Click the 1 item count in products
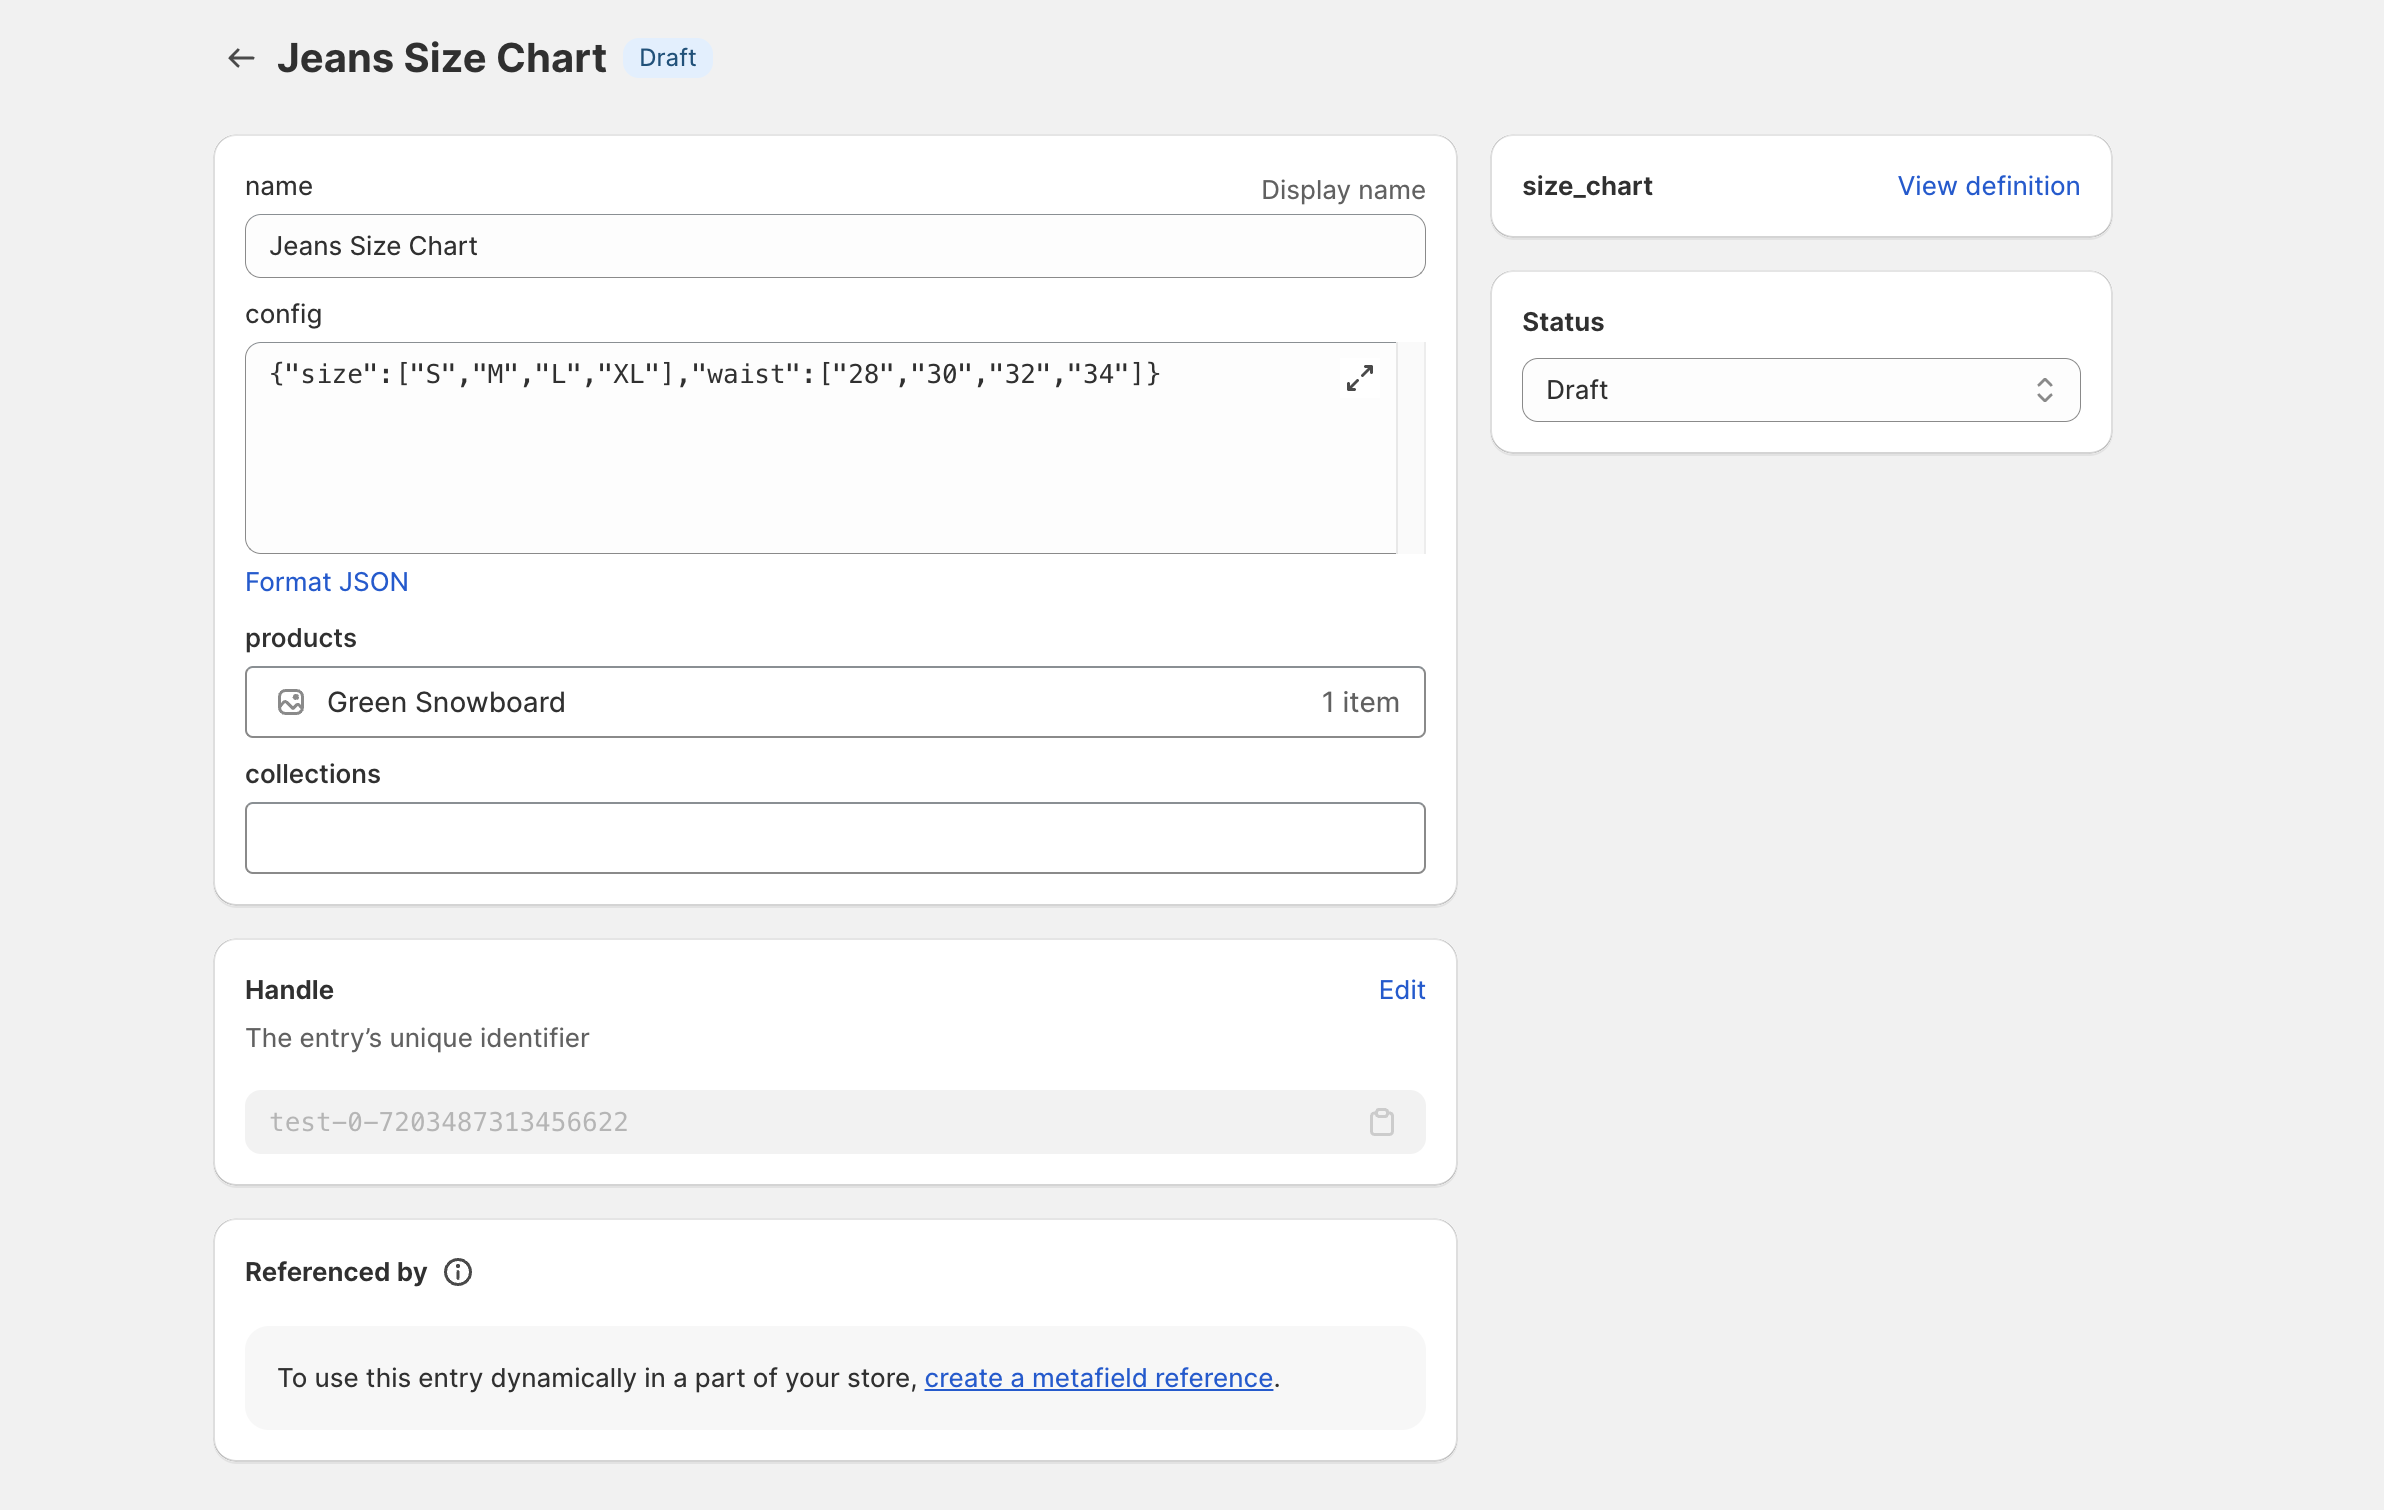 (1360, 702)
